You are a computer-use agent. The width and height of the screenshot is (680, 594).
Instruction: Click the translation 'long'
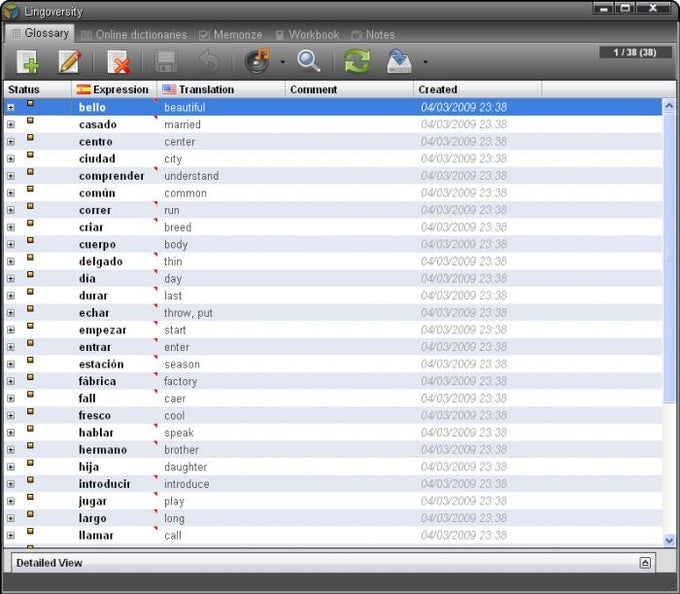point(174,519)
